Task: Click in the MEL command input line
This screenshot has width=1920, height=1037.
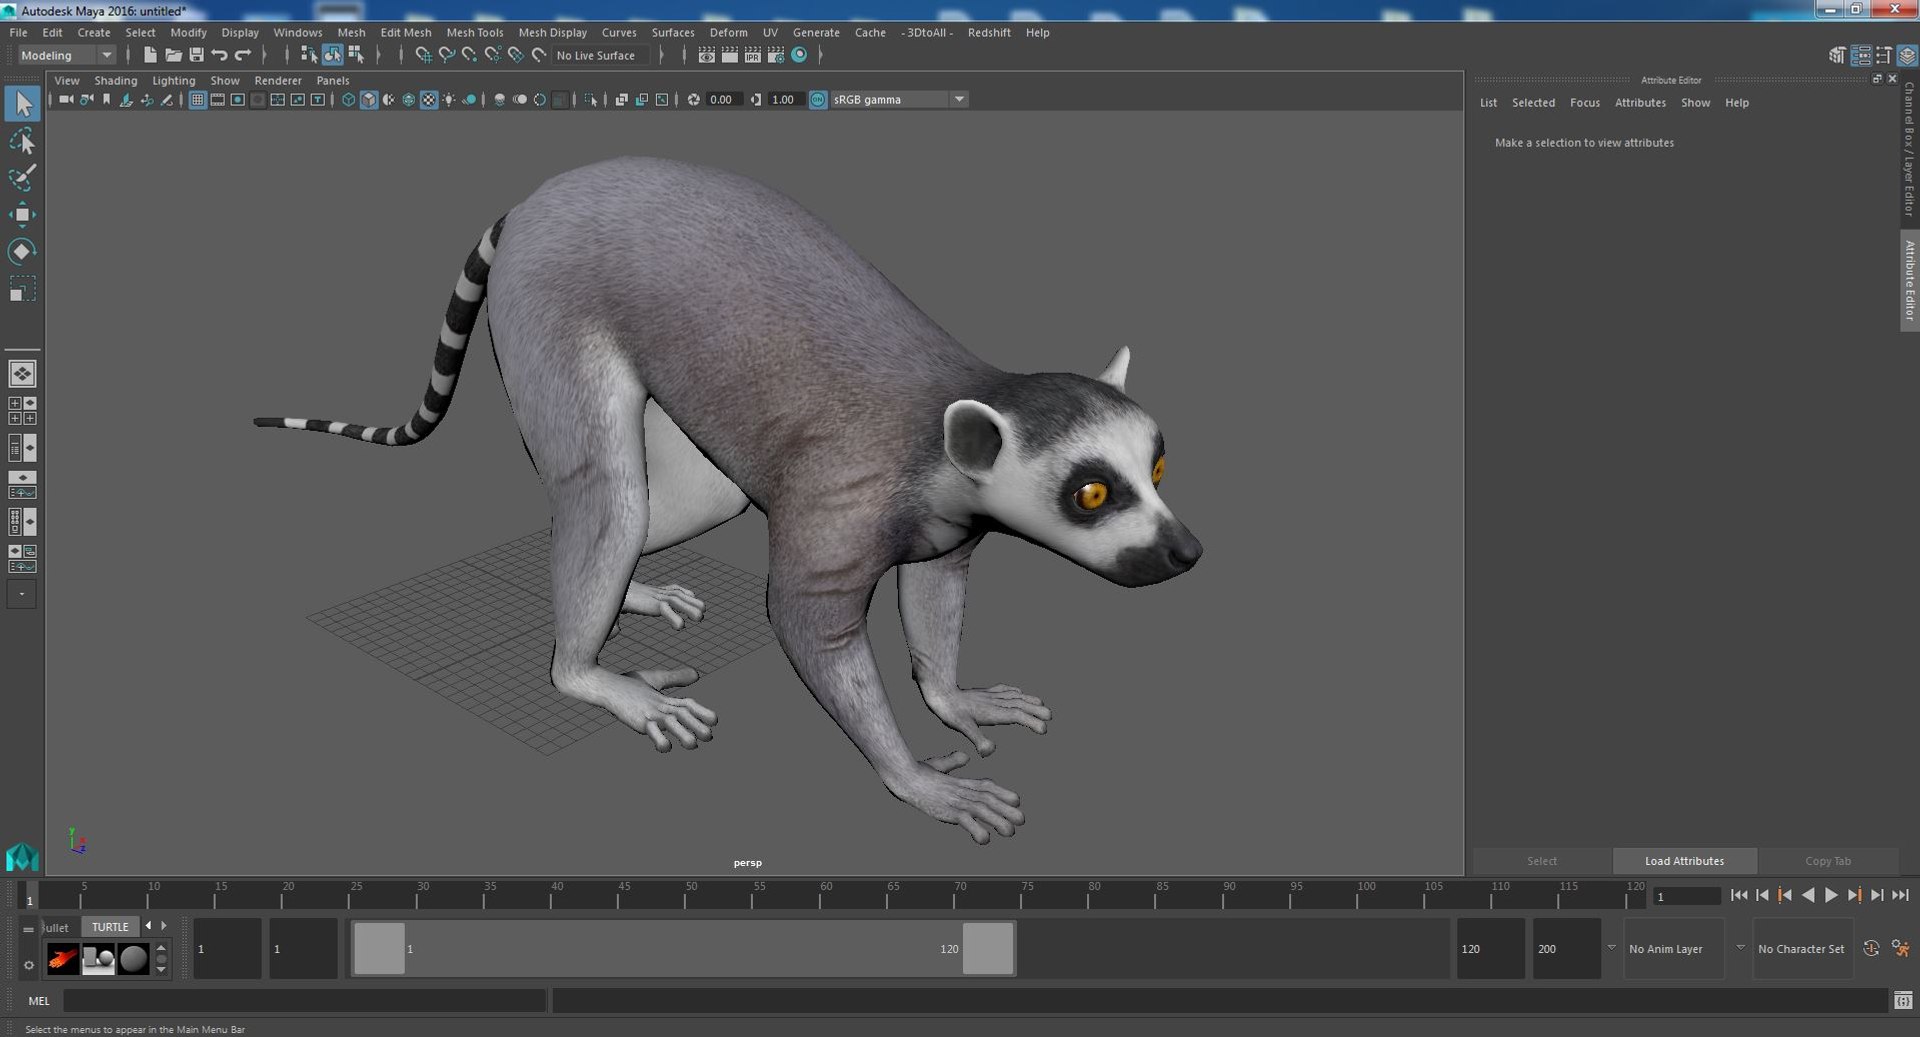Action: pyautogui.click(x=305, y=1000)
